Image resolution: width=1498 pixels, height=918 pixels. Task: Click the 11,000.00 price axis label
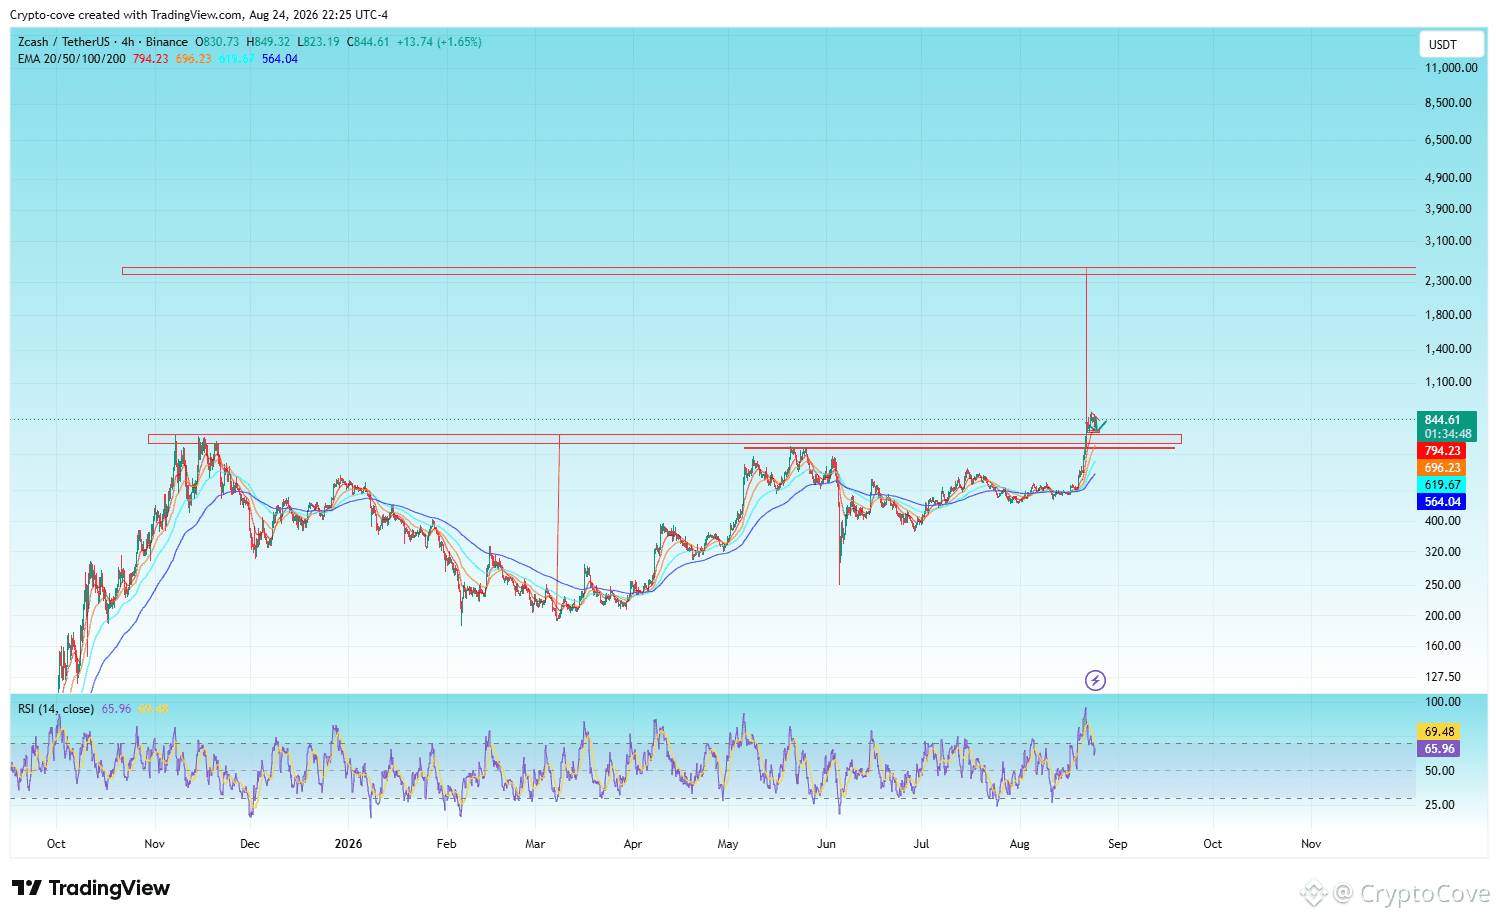pyautogui.click(x=1451, y=68)
